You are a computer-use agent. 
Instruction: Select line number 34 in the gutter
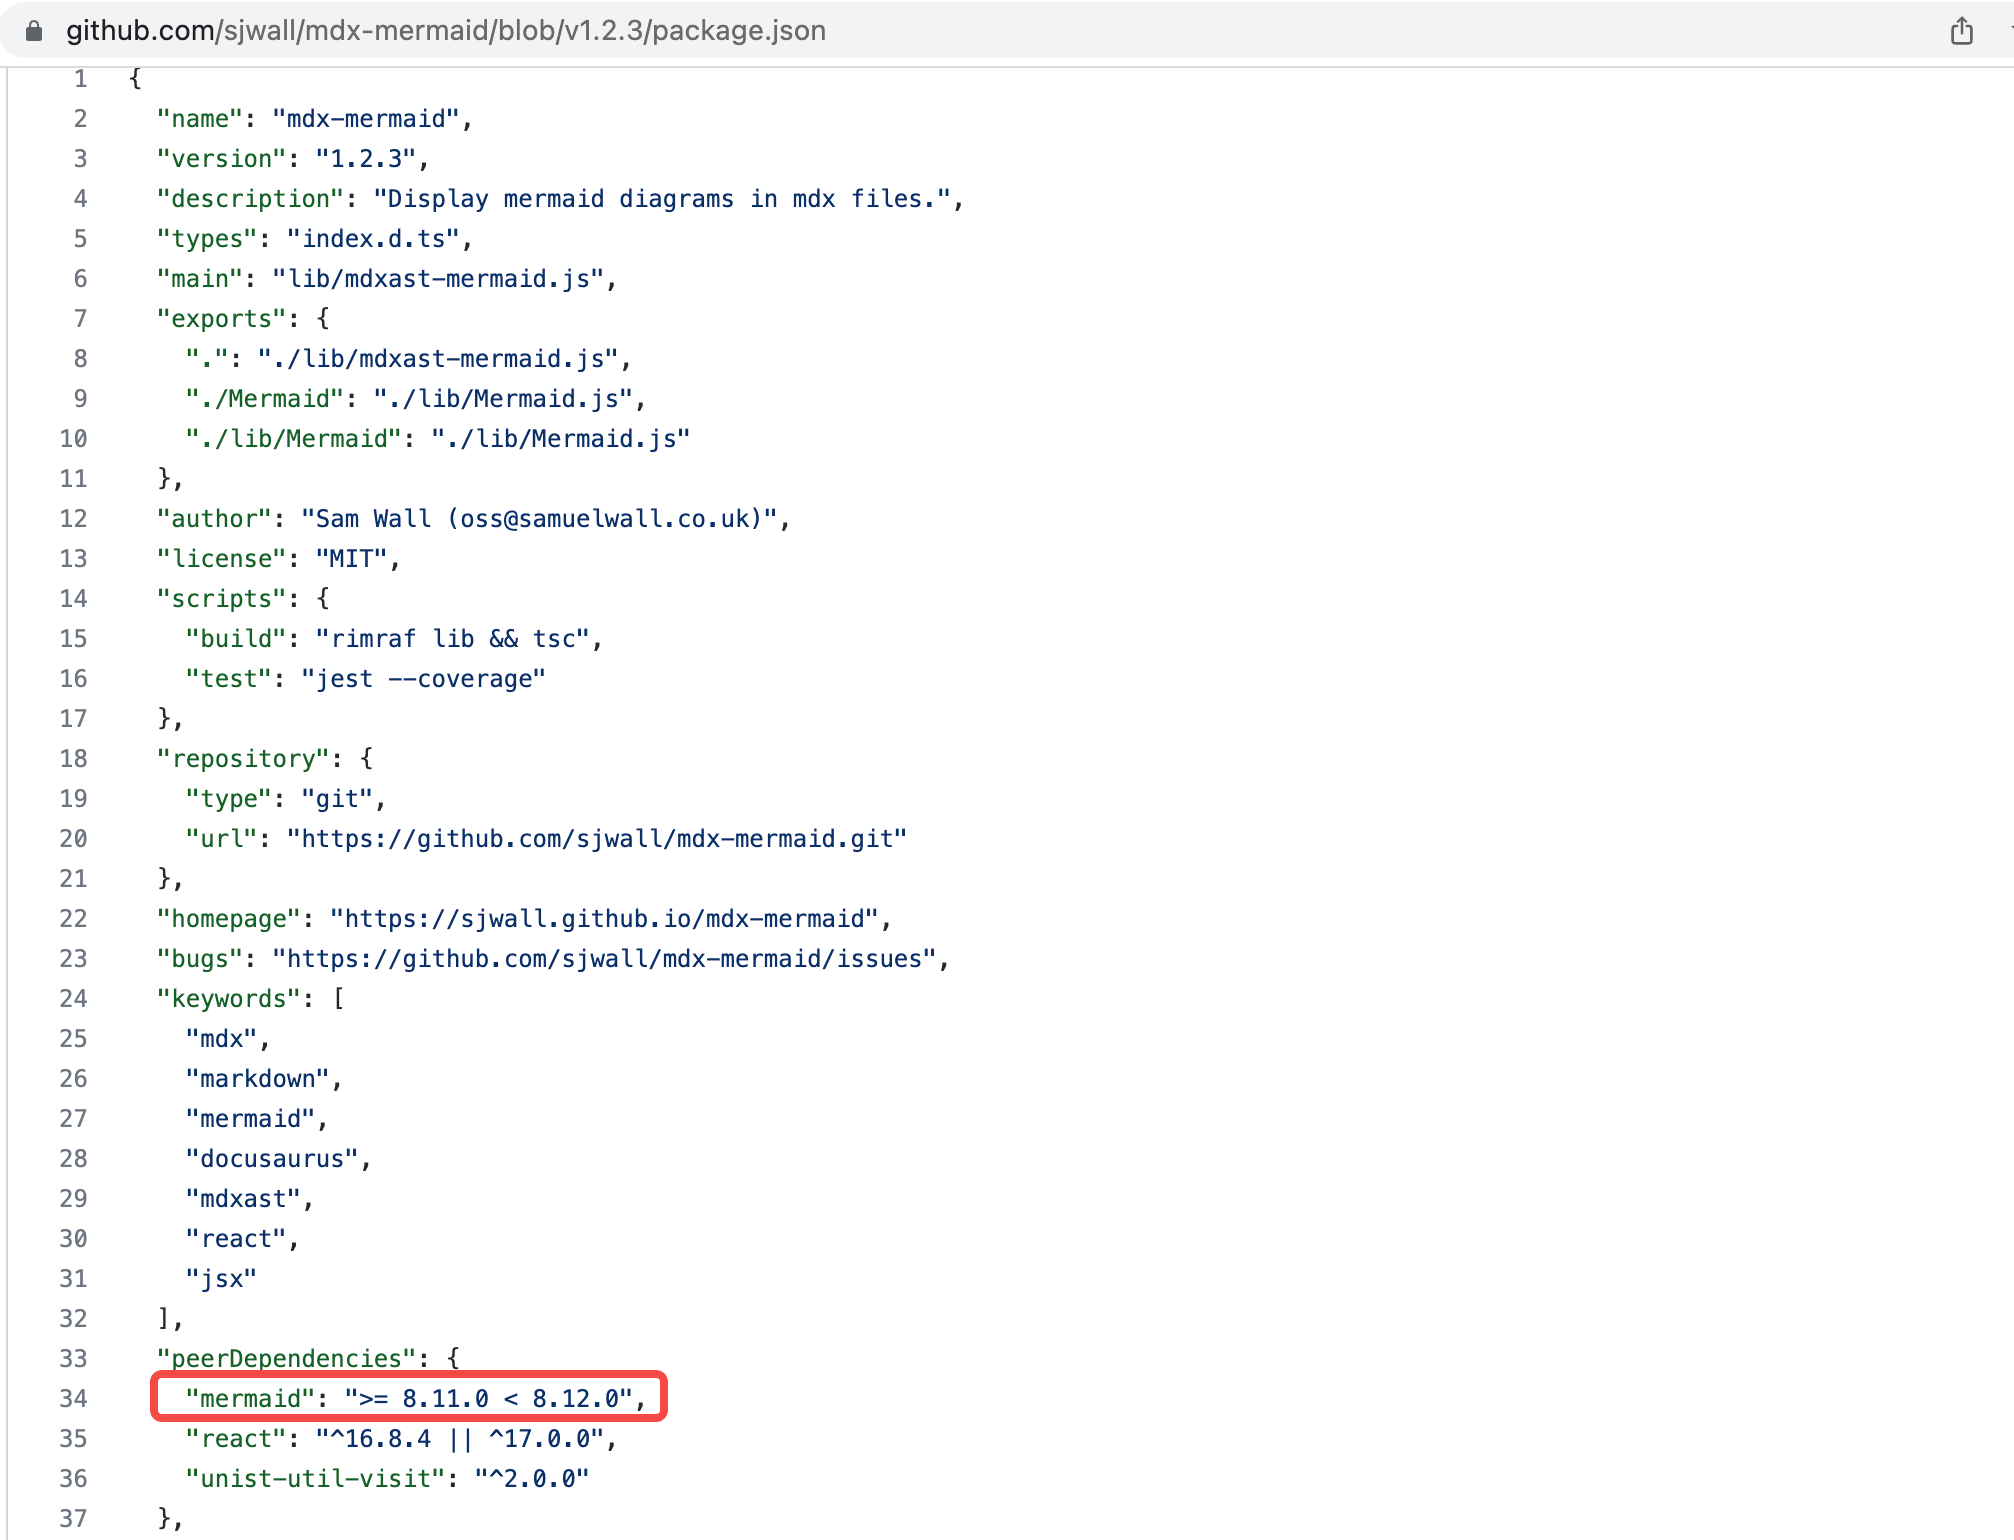[x=74, y=1398]
